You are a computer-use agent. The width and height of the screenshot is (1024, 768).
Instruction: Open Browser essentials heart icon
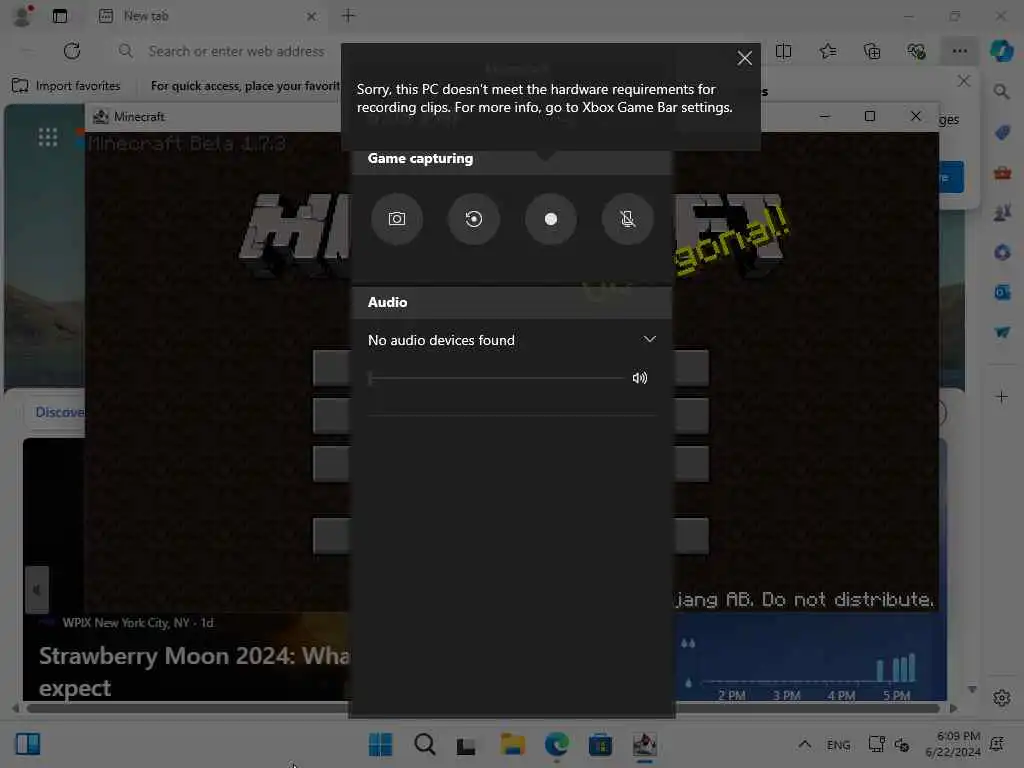tap(916, 51)
